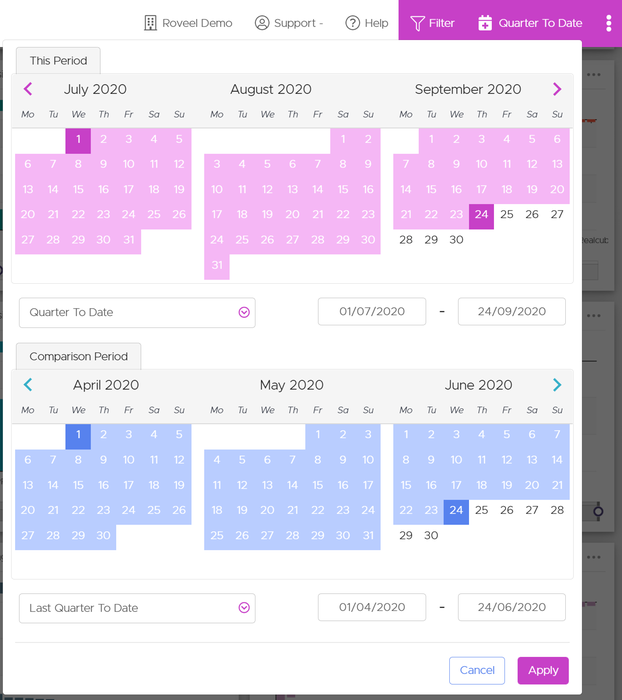Click the Apply button

click(x=543, y=670)
